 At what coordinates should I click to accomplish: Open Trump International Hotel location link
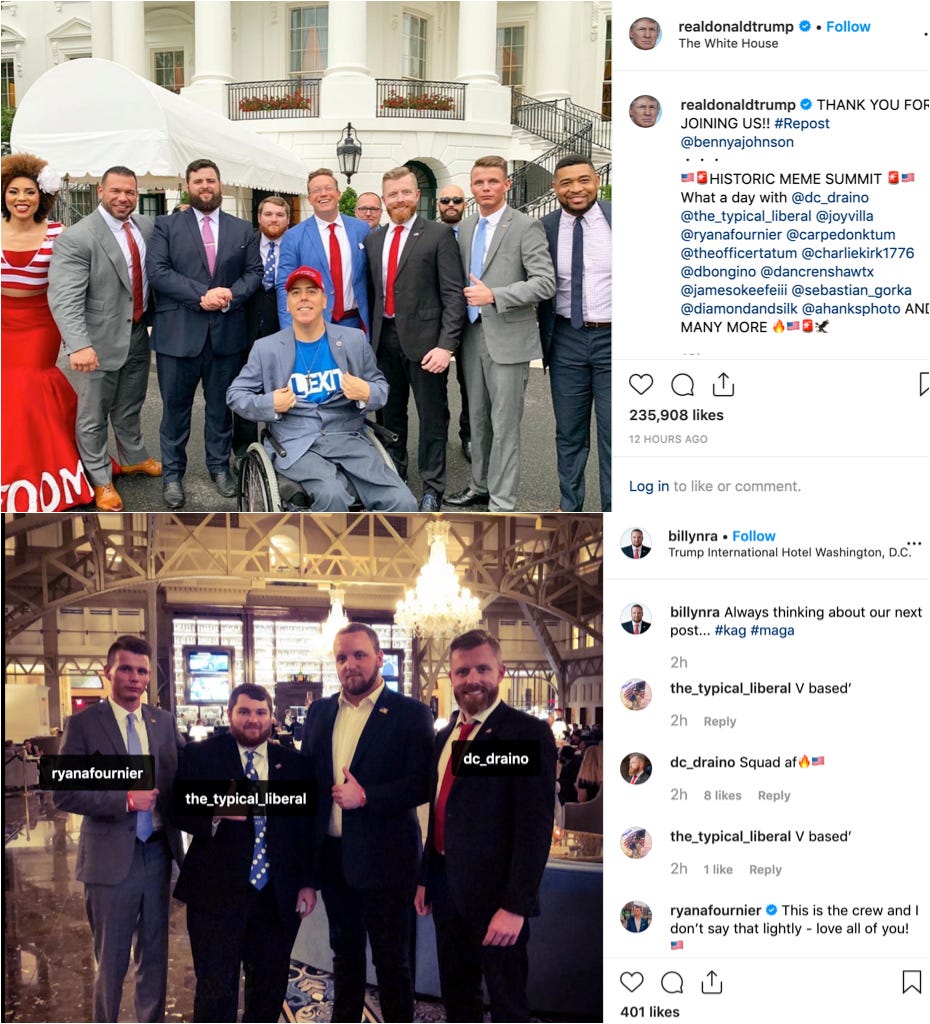pyautogui.click(x=789, y=552)
